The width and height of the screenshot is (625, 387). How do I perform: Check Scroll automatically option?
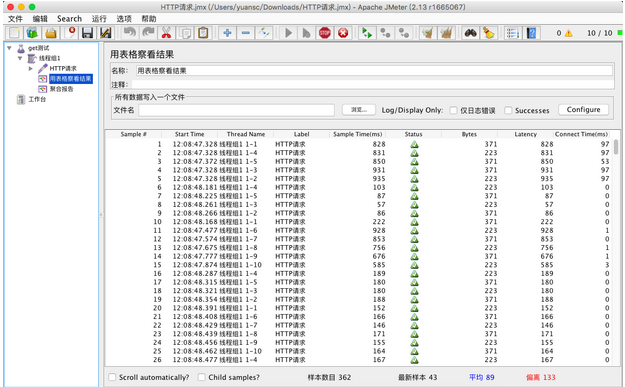point(112,377)
